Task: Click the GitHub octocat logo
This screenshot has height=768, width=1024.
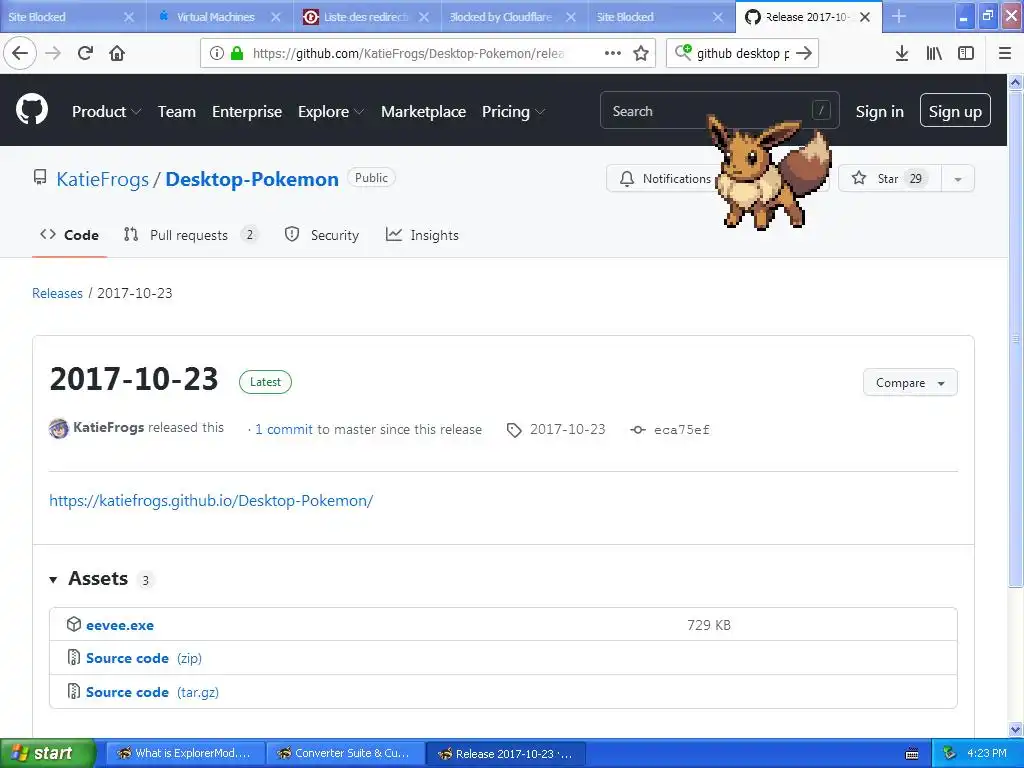Action: (x=31, y=110)
